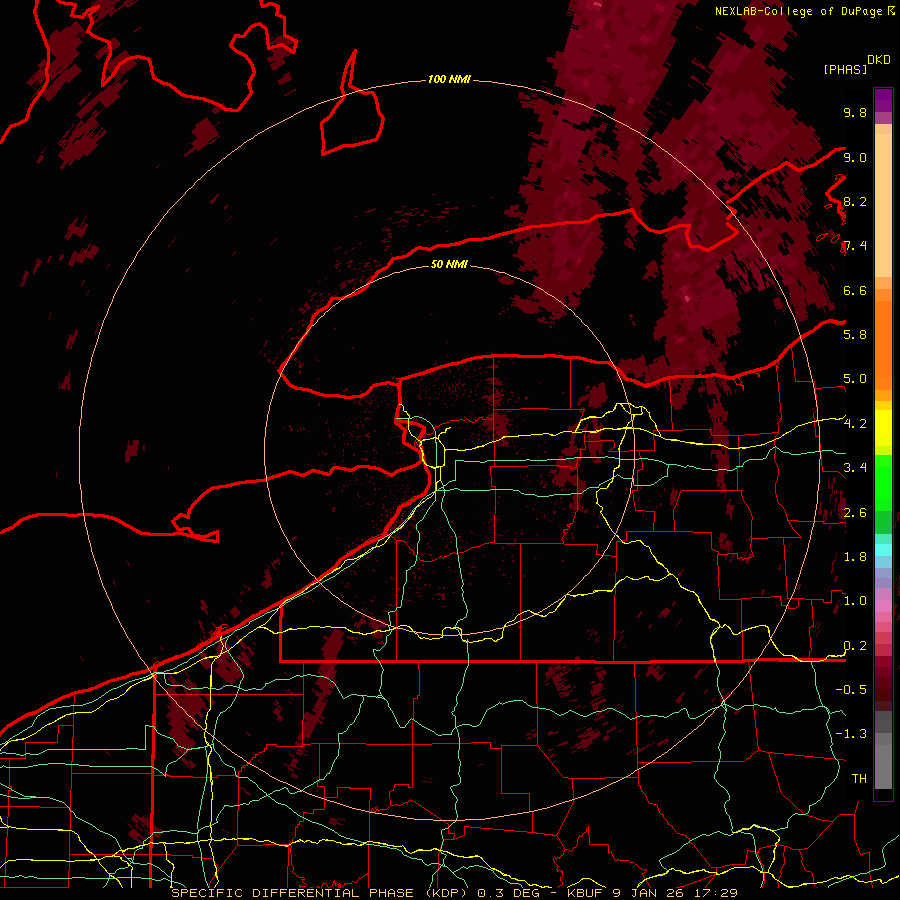
Task: Click the 3.4 legend value
Action: 855,468
